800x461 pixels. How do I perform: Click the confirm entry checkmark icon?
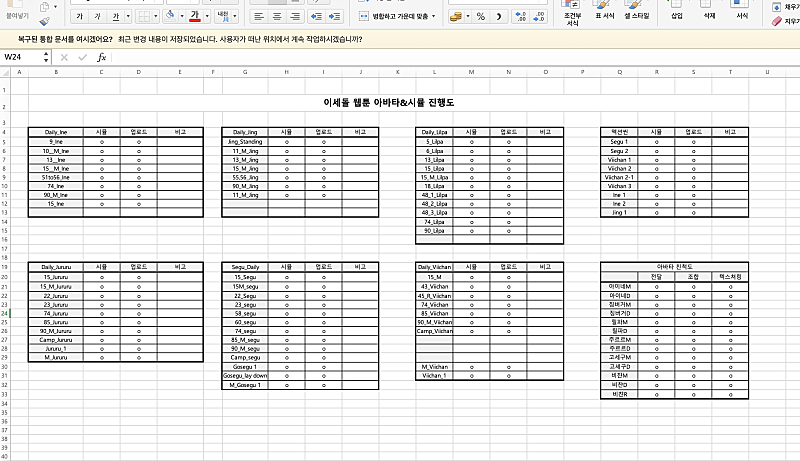83,57
